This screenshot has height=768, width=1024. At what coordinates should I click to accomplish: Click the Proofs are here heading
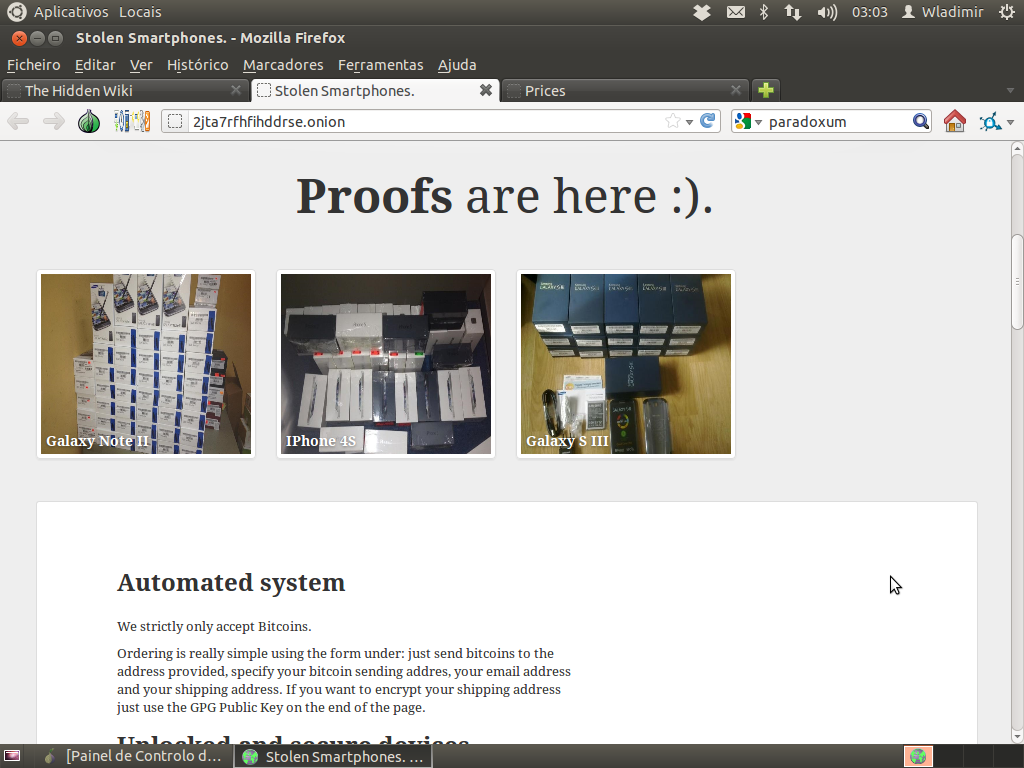(505, 195)
